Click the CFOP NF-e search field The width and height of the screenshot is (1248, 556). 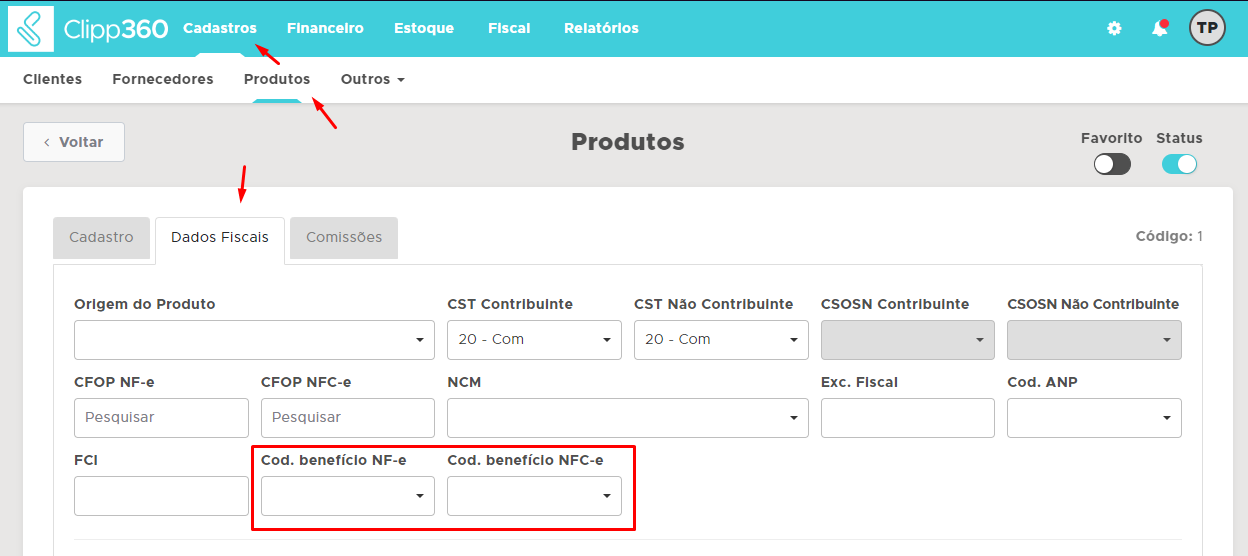point(161,418)
